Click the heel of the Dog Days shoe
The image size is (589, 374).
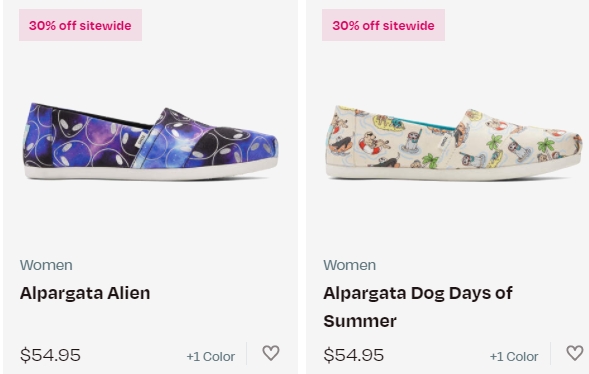(x=338, y=137)
